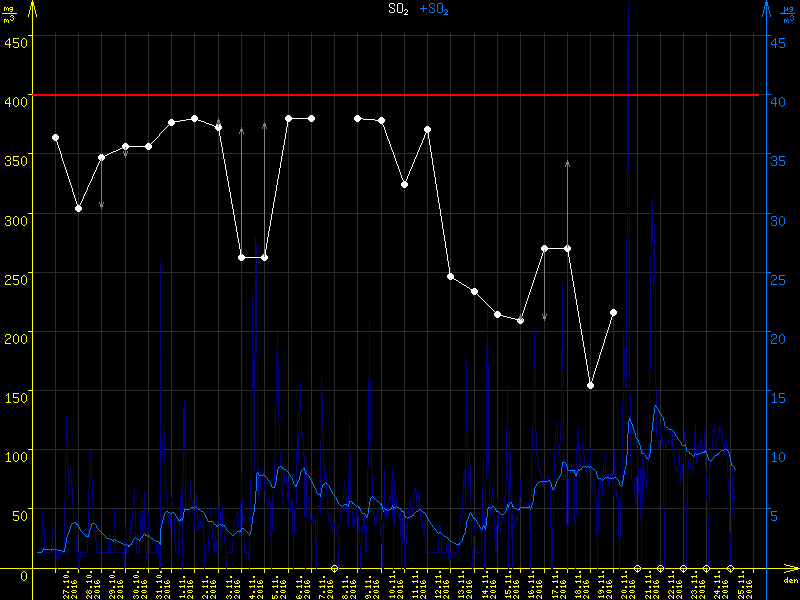Click the white SO2 legend label
800x600 pixels.
point(397,9)
